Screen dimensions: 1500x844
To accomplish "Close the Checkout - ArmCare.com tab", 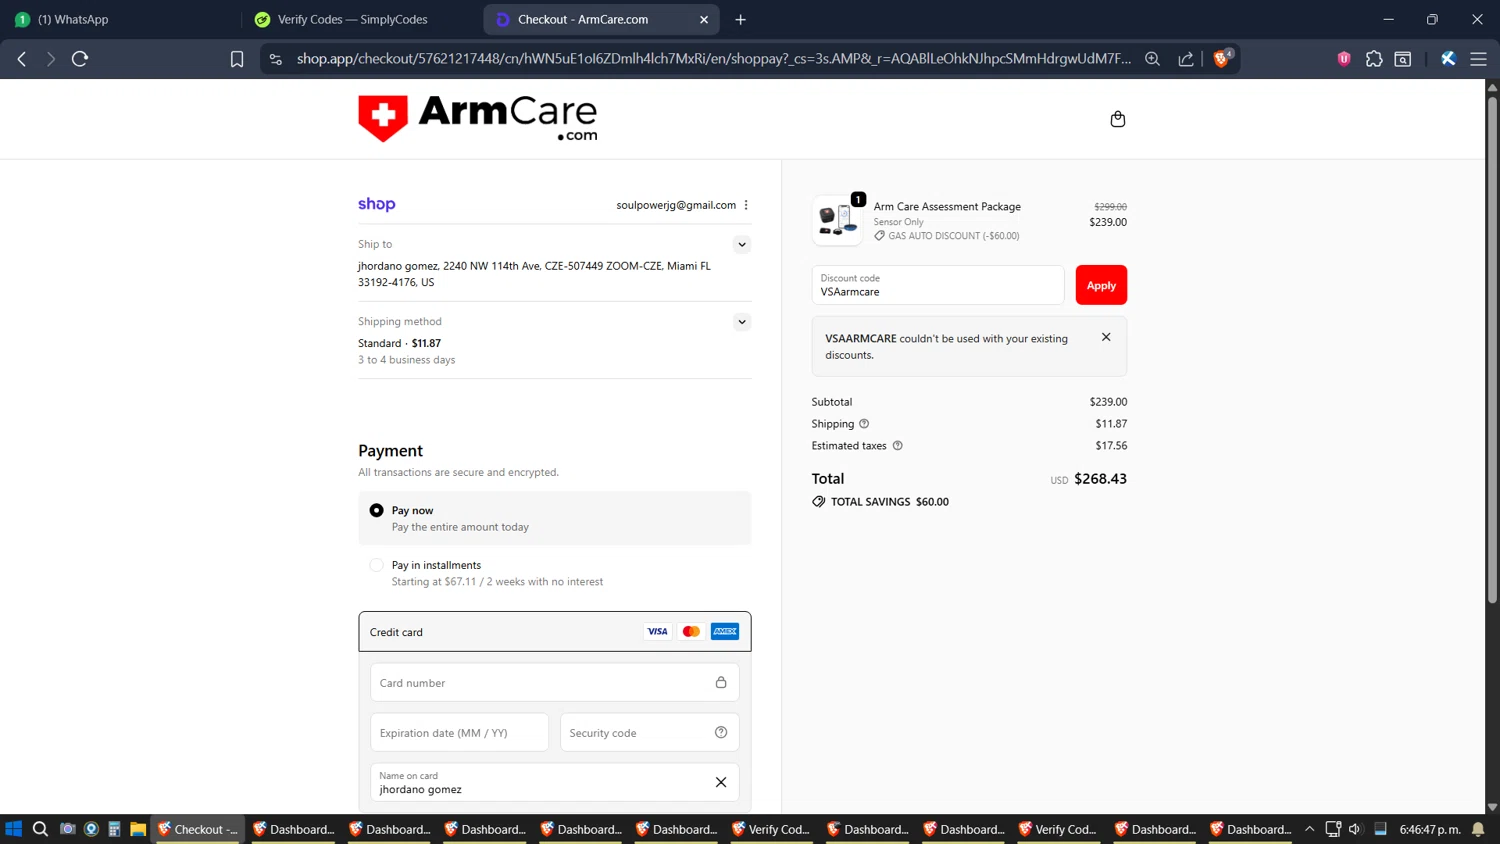I will [704, 19].
